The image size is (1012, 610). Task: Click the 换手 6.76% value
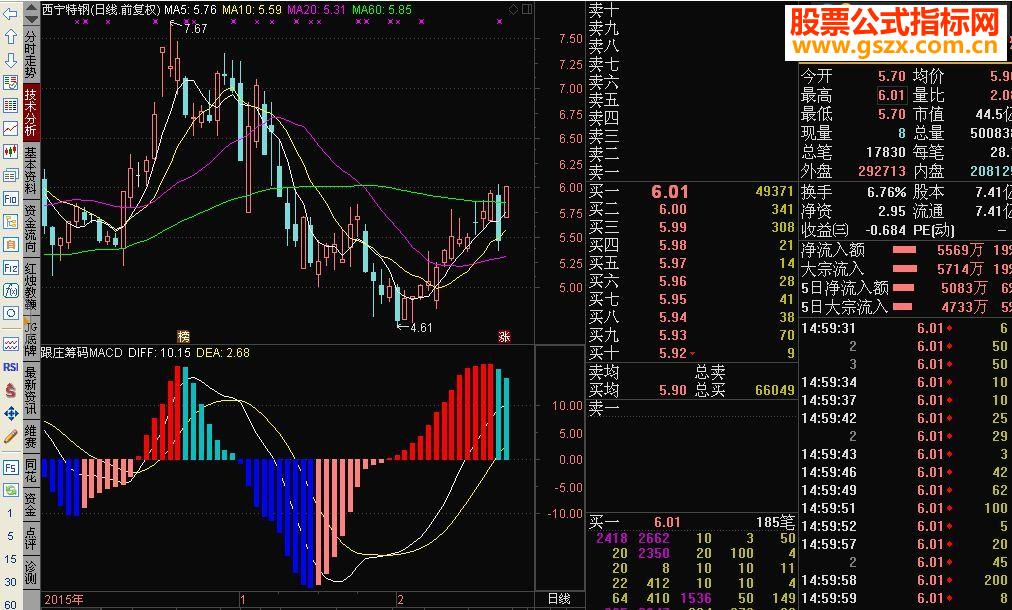tap(887, 192)
